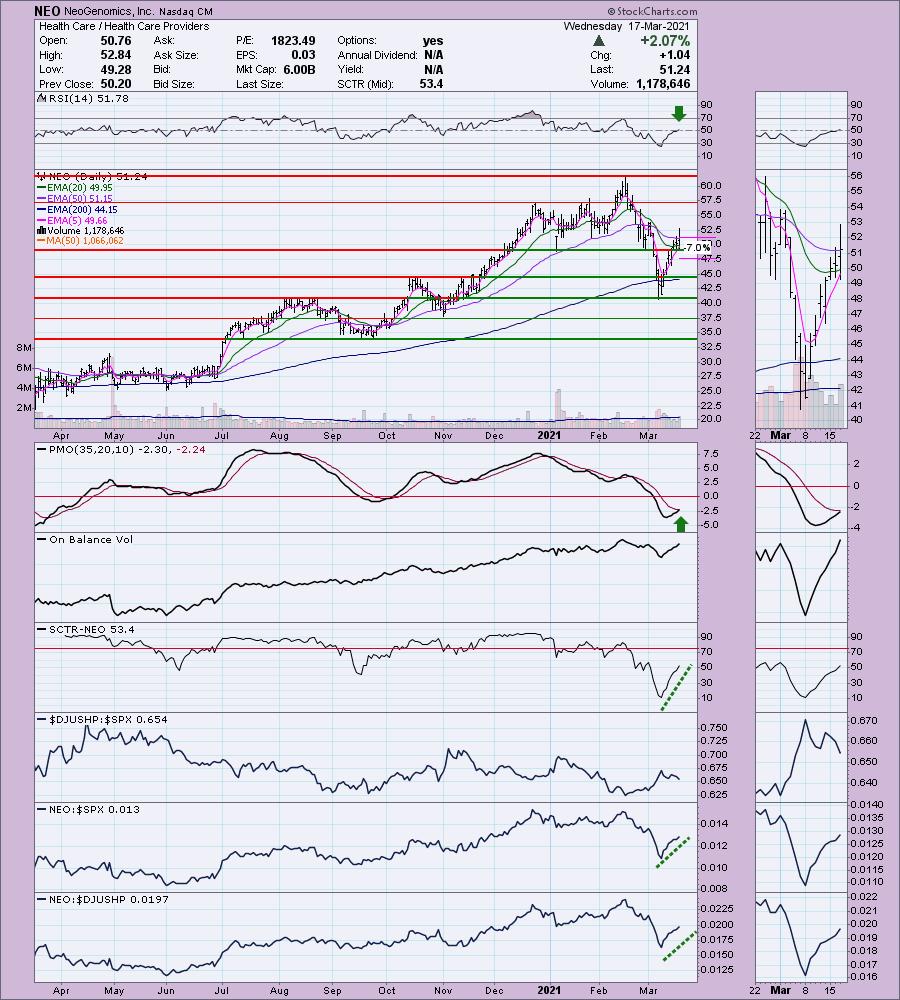
Task: Click the 2021 year label under price chart
Action: [549, 435]
